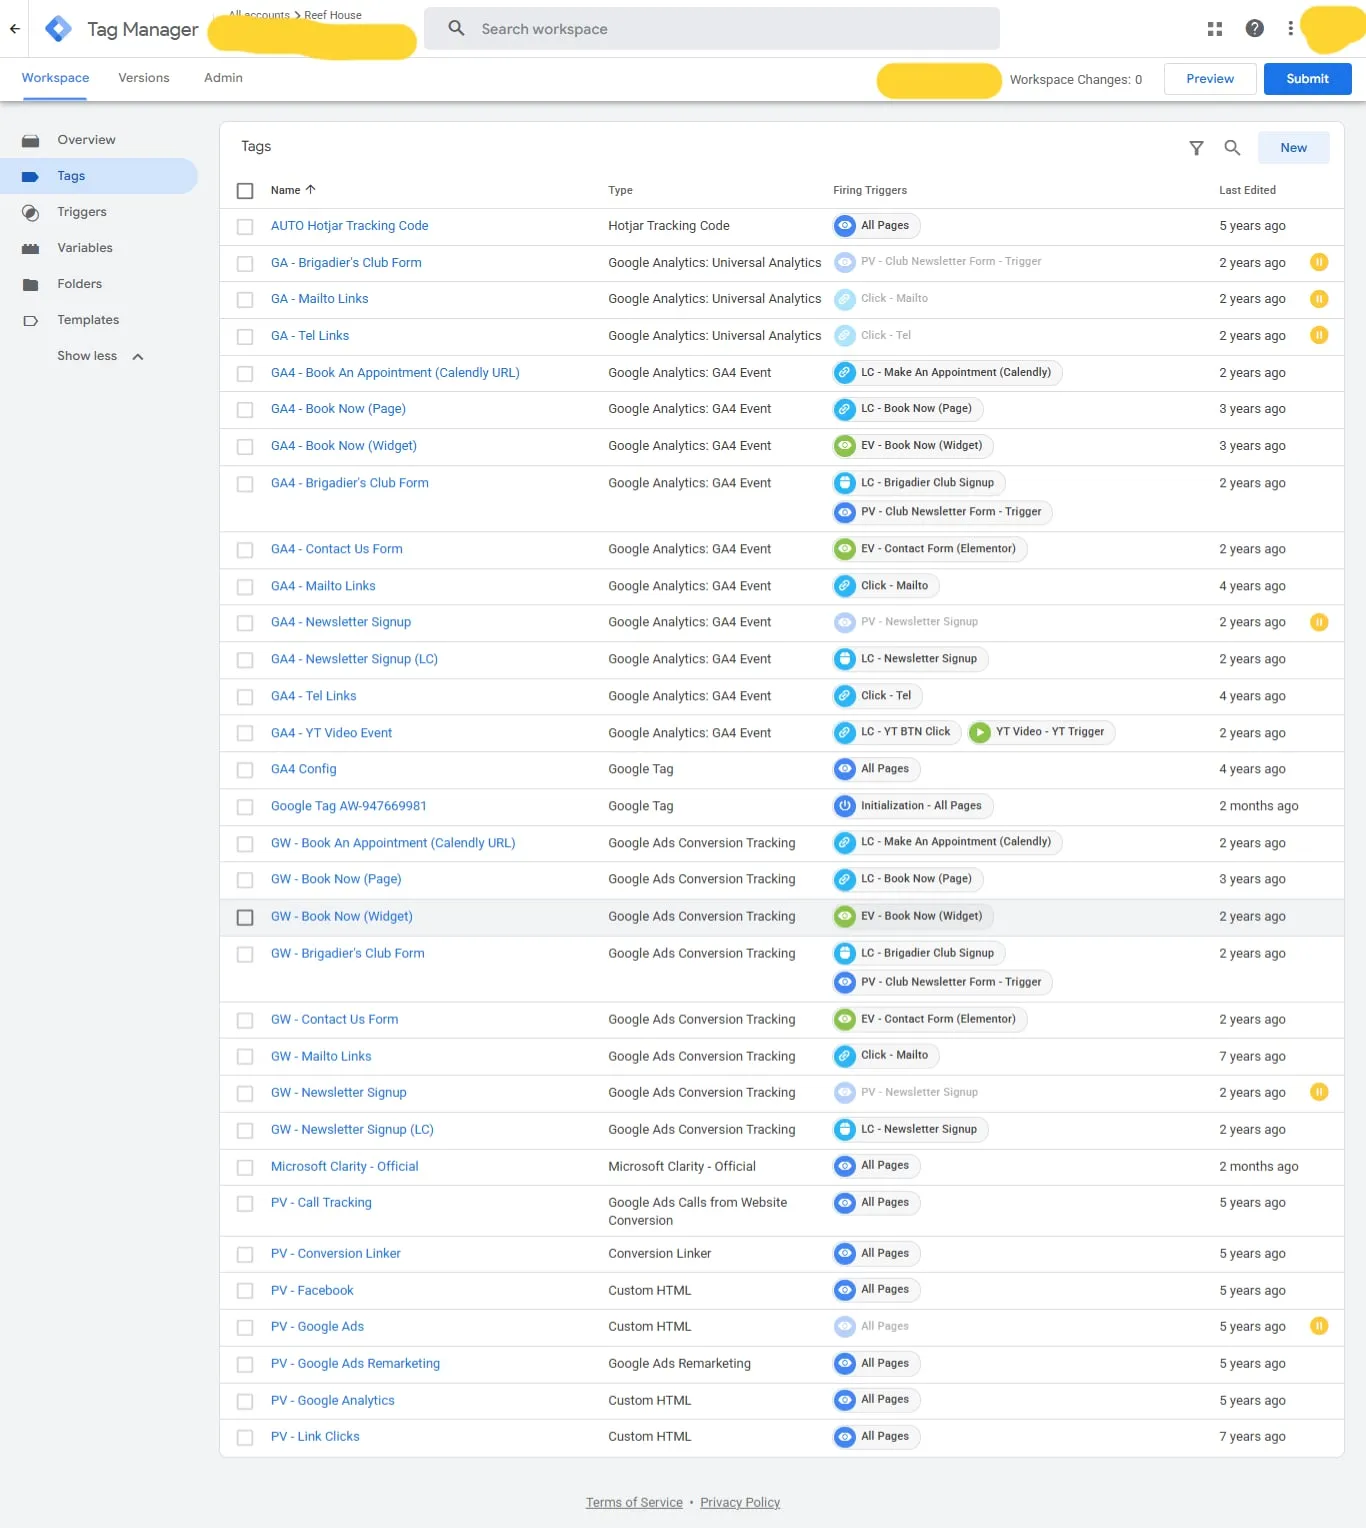Check the AUTO Hotjar Tracking Code checkbox
Viewport: 1366px width, 1528px height.
click(245, 227)
